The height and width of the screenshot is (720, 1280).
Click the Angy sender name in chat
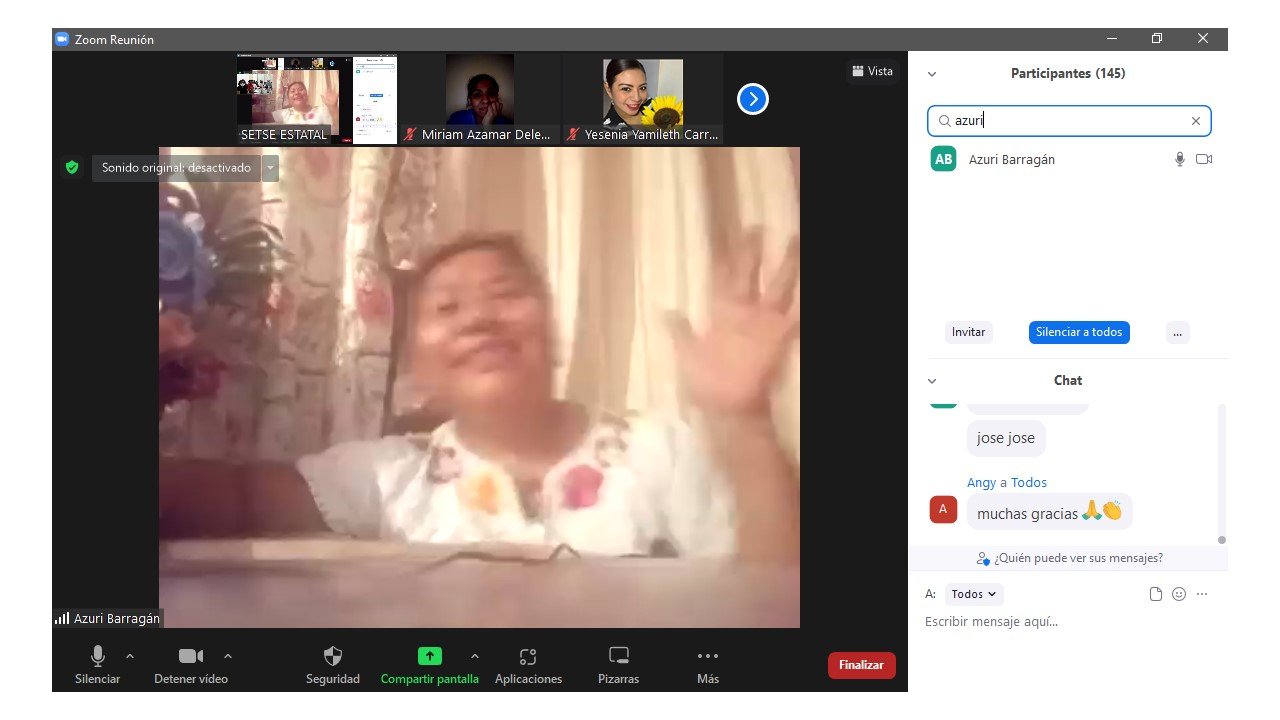[981, 482]
